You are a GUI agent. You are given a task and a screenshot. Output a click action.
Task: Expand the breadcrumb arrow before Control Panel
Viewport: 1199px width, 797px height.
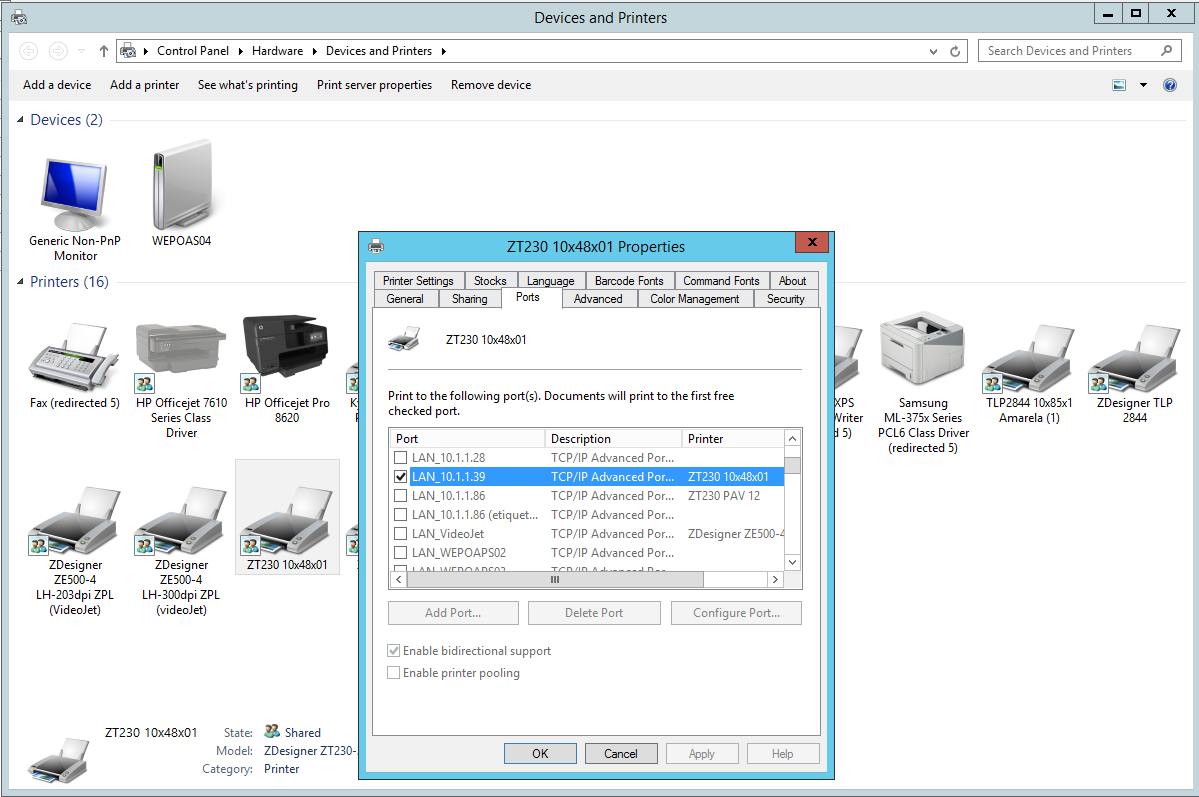tap(145, 51)
